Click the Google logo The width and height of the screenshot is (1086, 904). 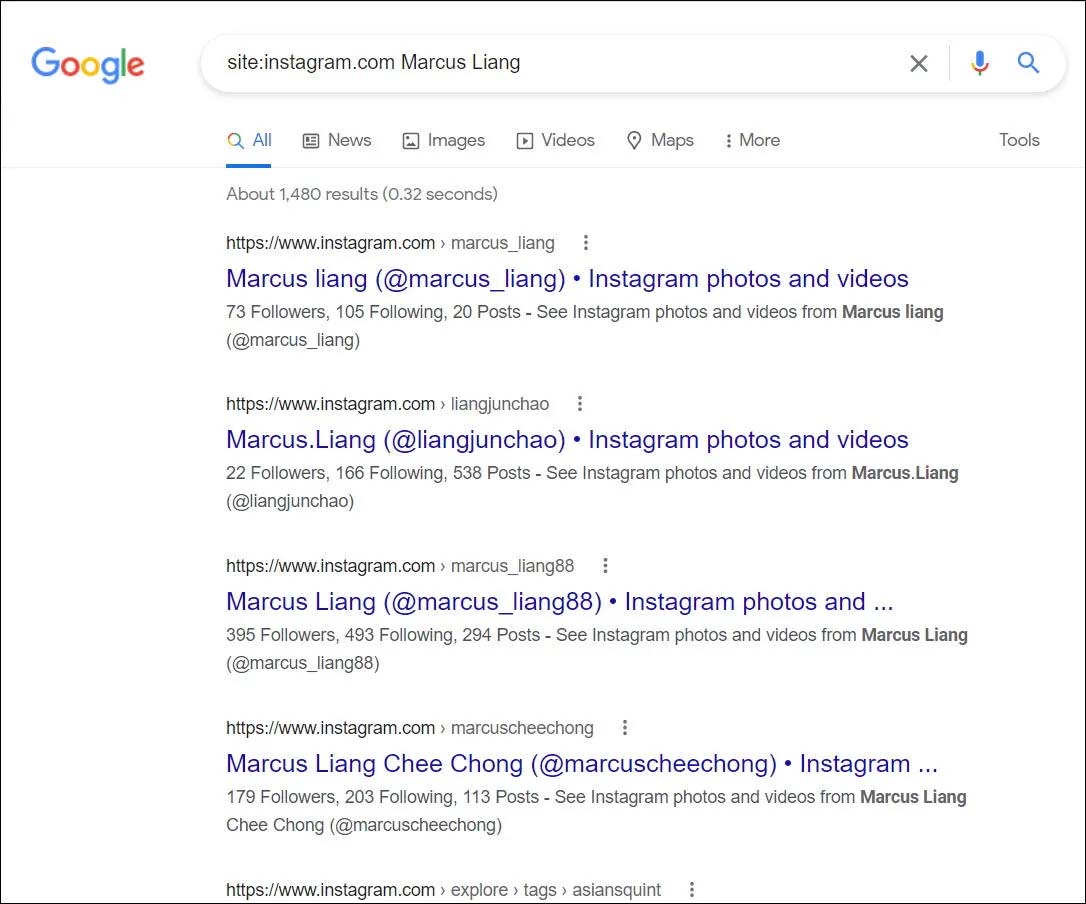tap(88, 64)
